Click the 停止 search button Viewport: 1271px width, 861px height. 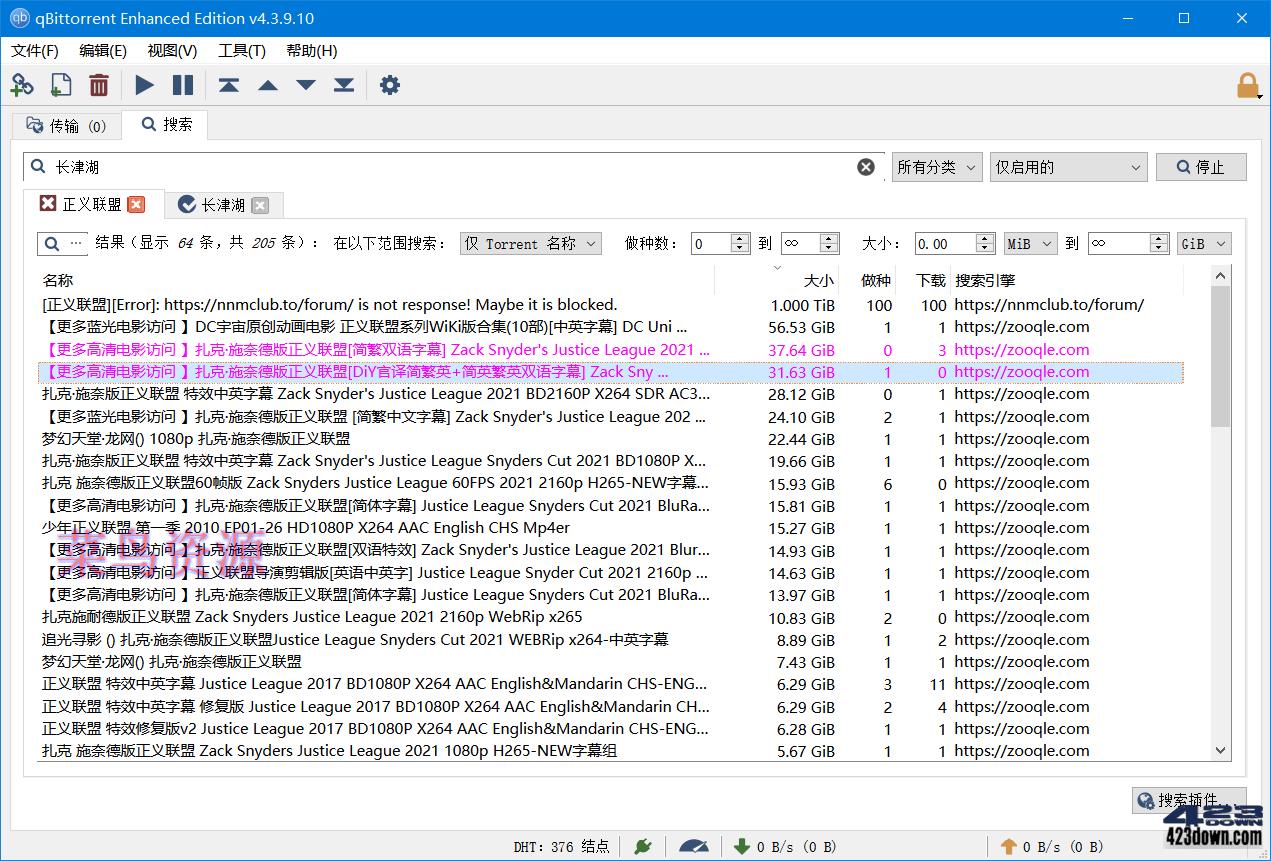point(1201,167)
